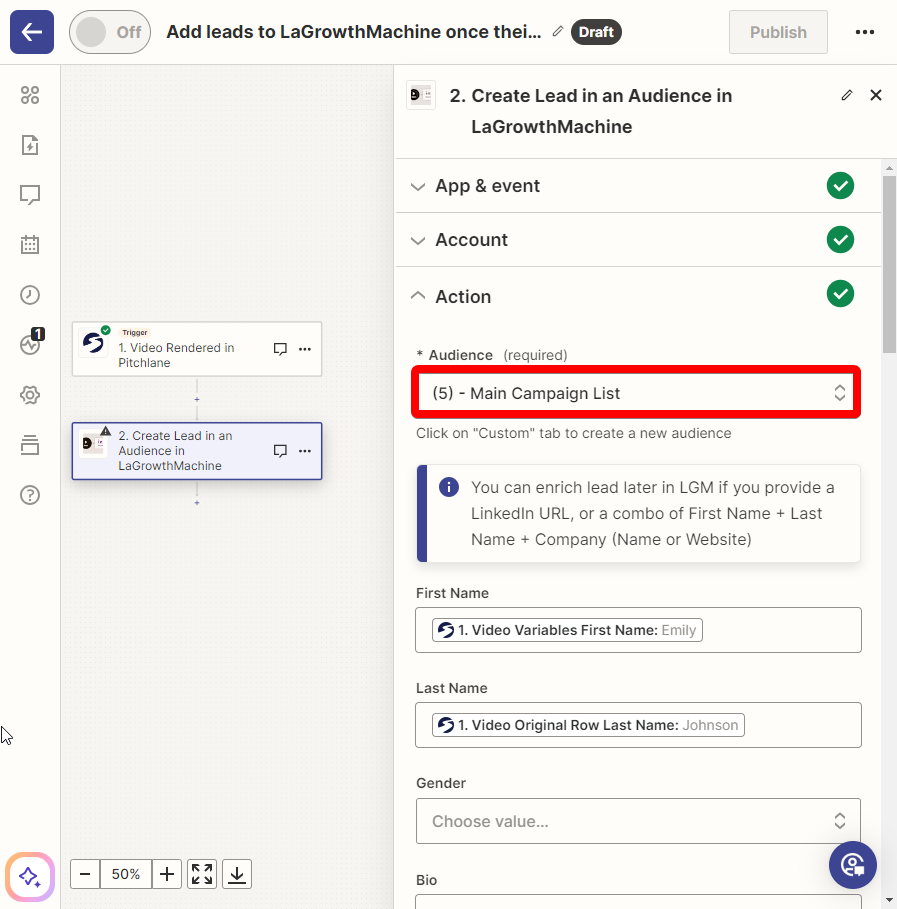Select the Video Rendered in Pitchlane trigger step
The width and height of the screenshot is (897, 909).
click(x=197, y=349)
